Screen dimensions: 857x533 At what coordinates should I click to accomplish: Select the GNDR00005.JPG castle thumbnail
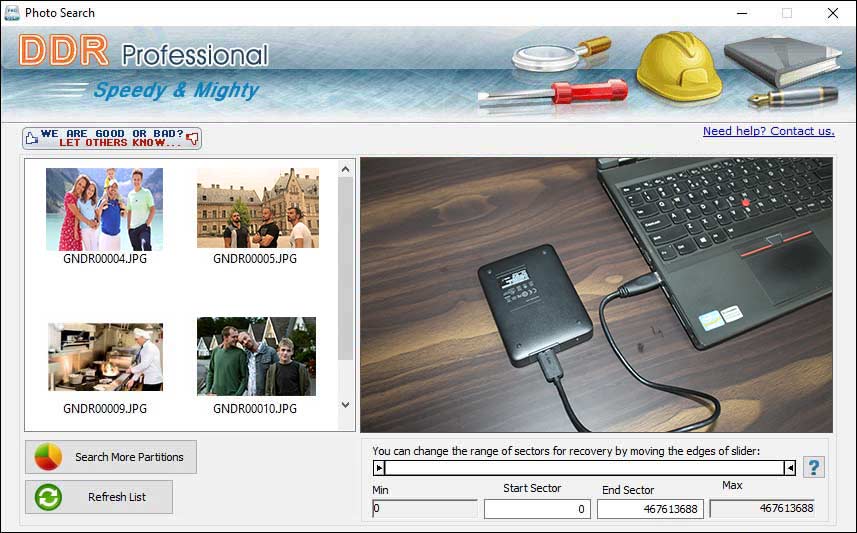(x=257, y=208)
